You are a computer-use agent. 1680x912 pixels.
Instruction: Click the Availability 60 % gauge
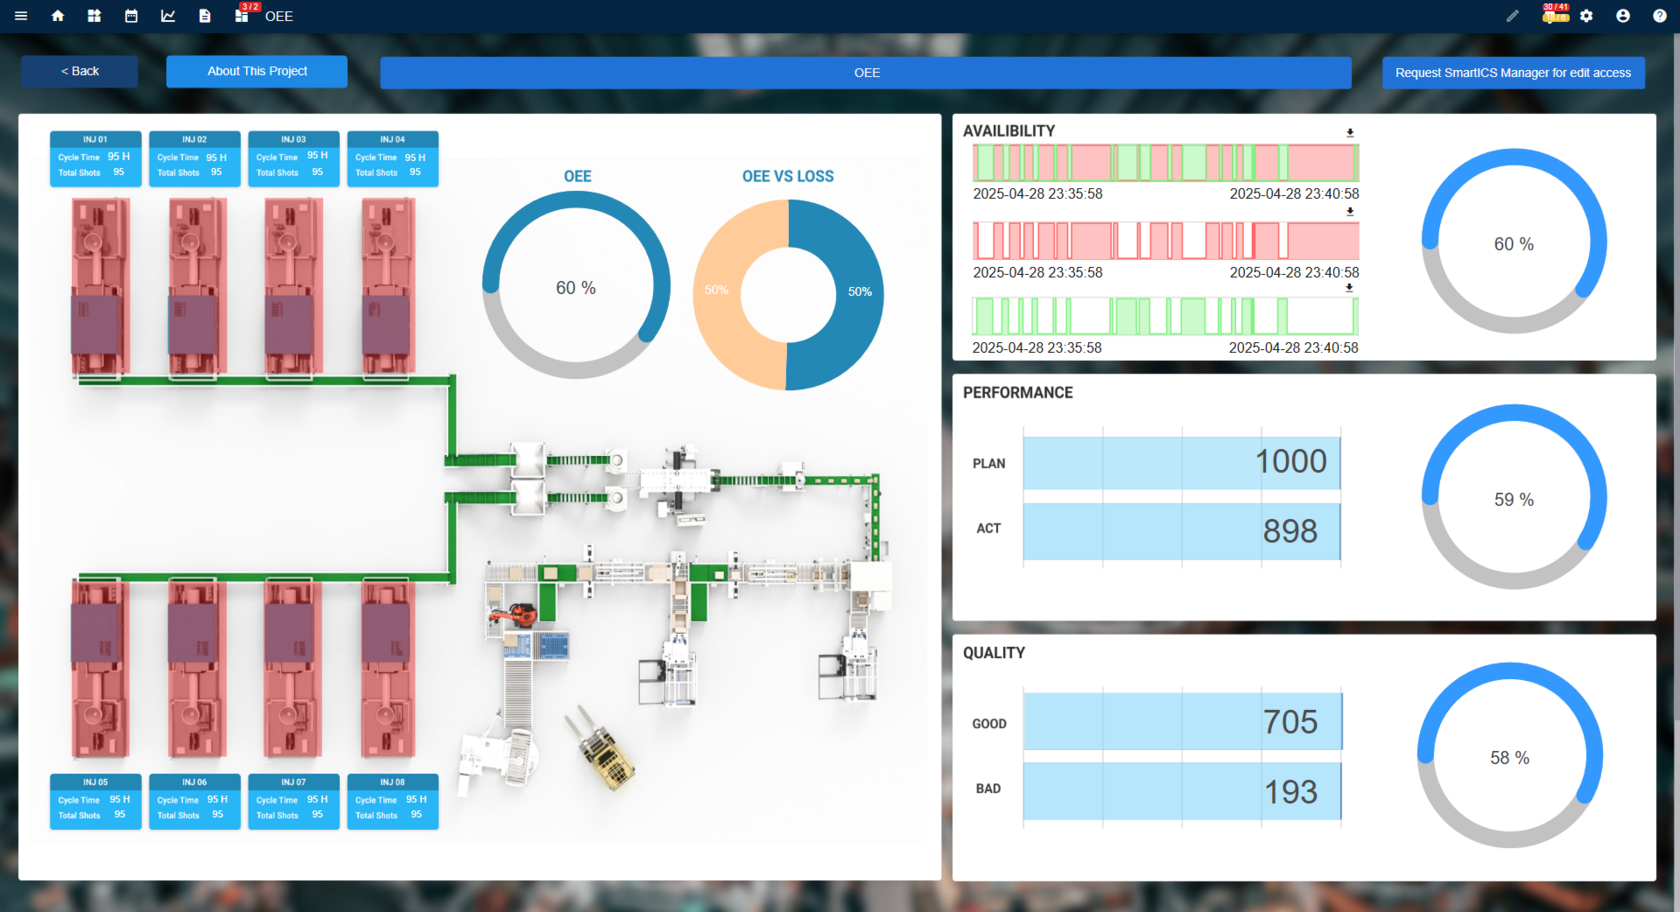tap(1514, 243)
